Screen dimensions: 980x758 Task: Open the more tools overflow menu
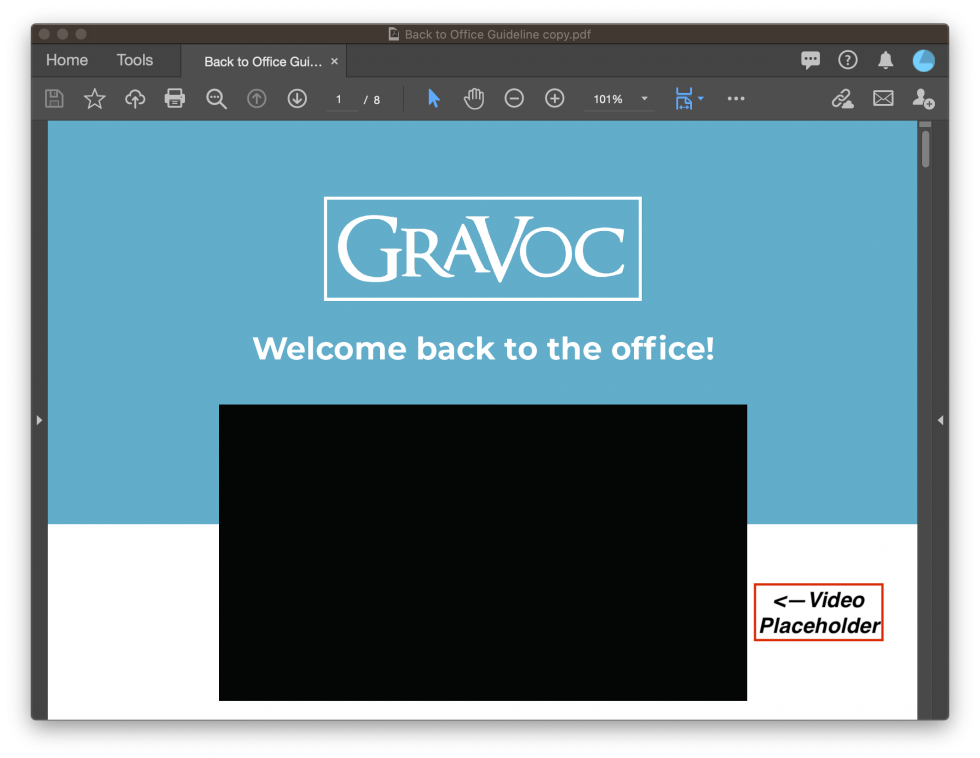tap(736, 98)
